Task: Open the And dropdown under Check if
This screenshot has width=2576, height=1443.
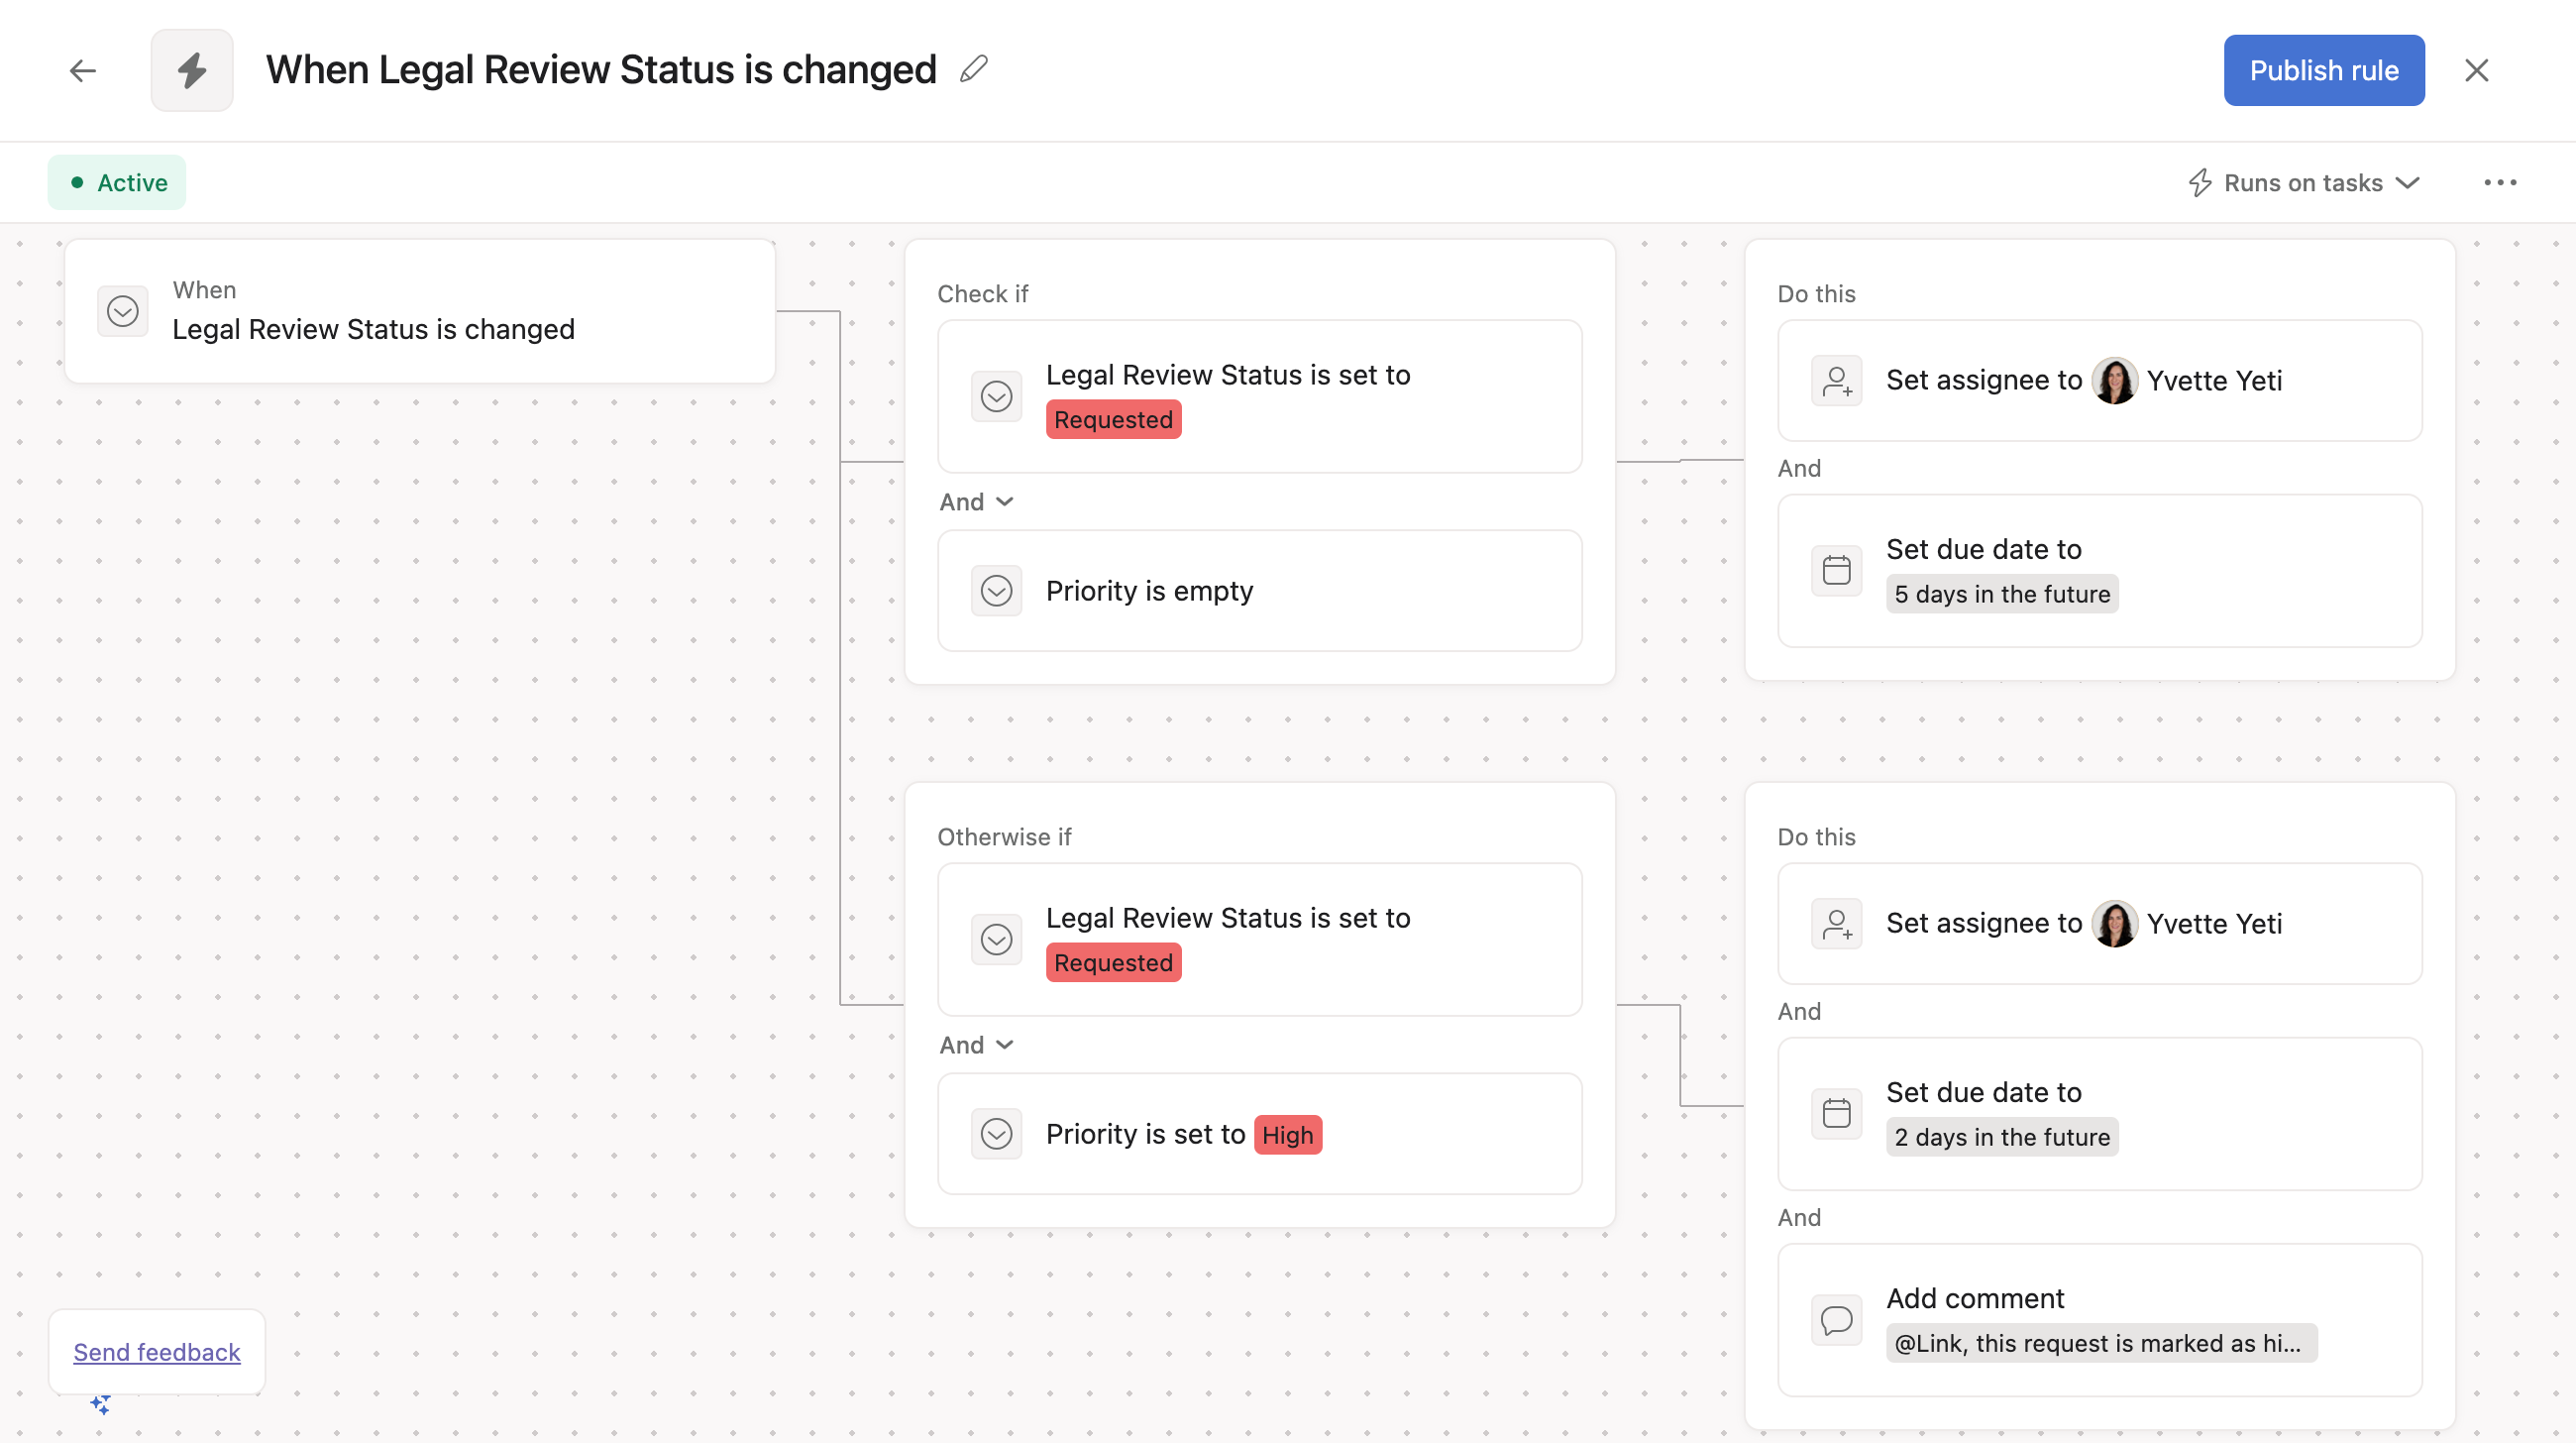Action: (x=976, y=502)
